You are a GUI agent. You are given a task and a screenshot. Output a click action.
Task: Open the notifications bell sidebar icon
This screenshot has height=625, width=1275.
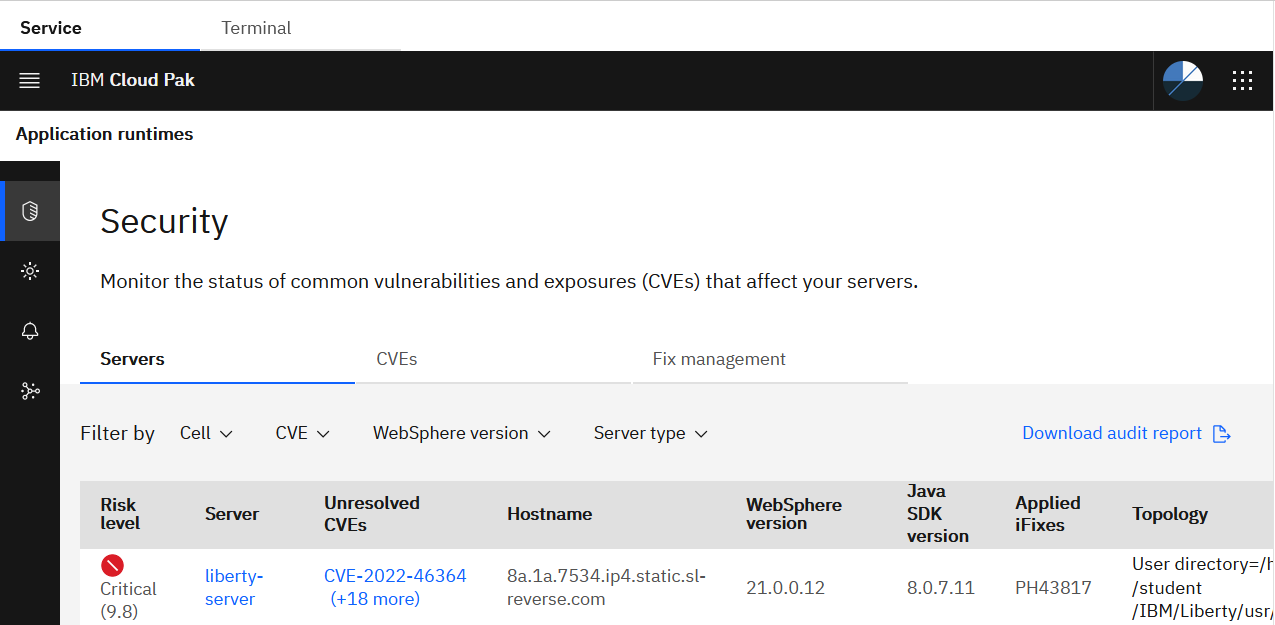coord(30,331)
